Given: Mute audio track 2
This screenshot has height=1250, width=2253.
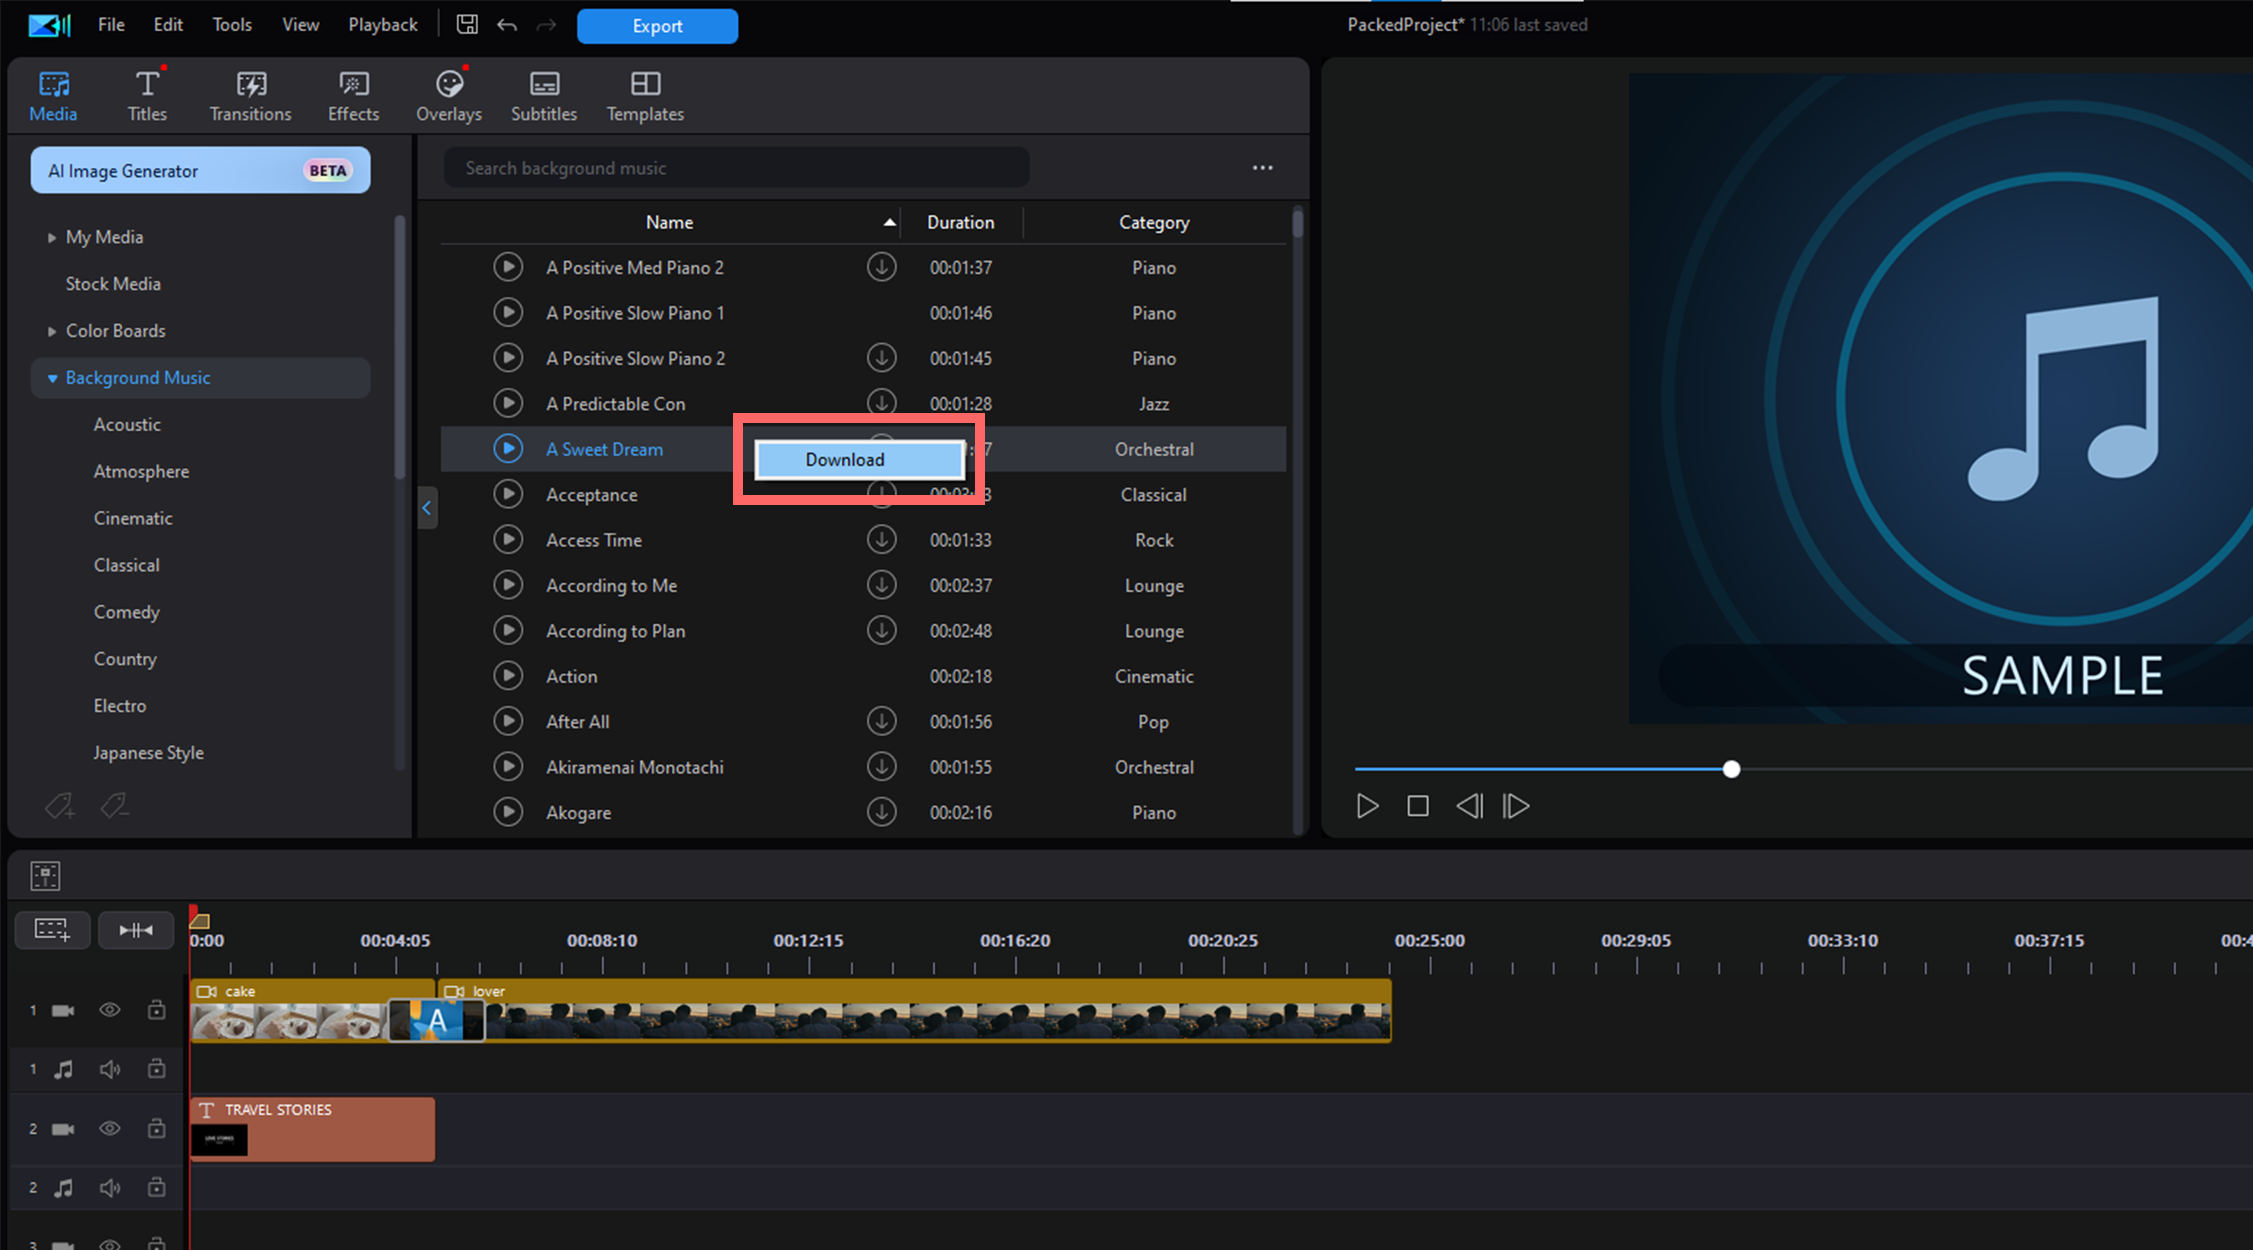Looking at the screenshot, I should 110,1187.
